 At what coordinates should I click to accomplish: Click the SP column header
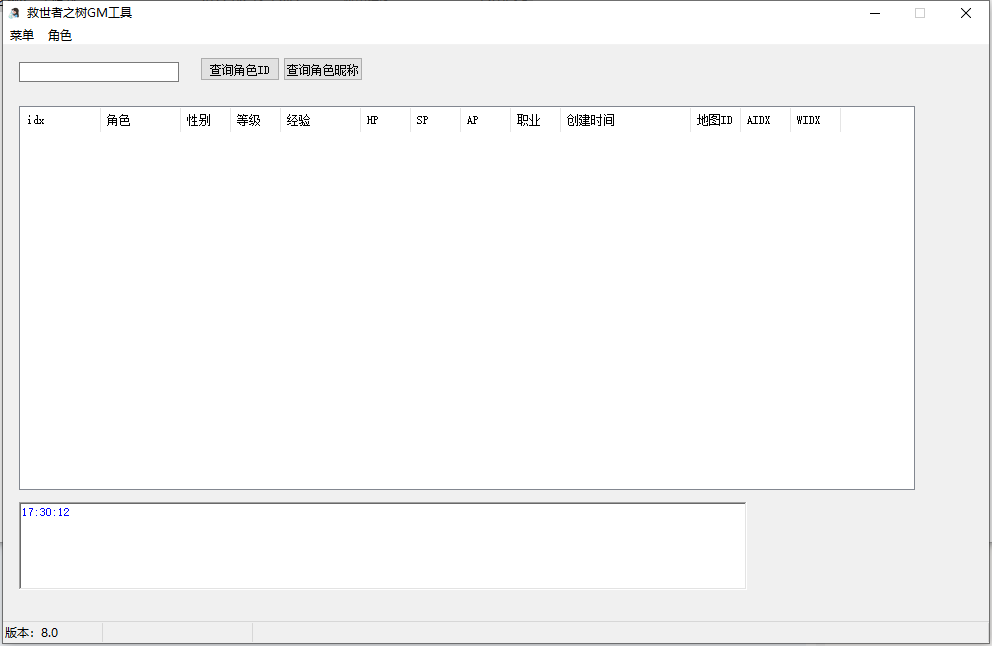[436, 120]
